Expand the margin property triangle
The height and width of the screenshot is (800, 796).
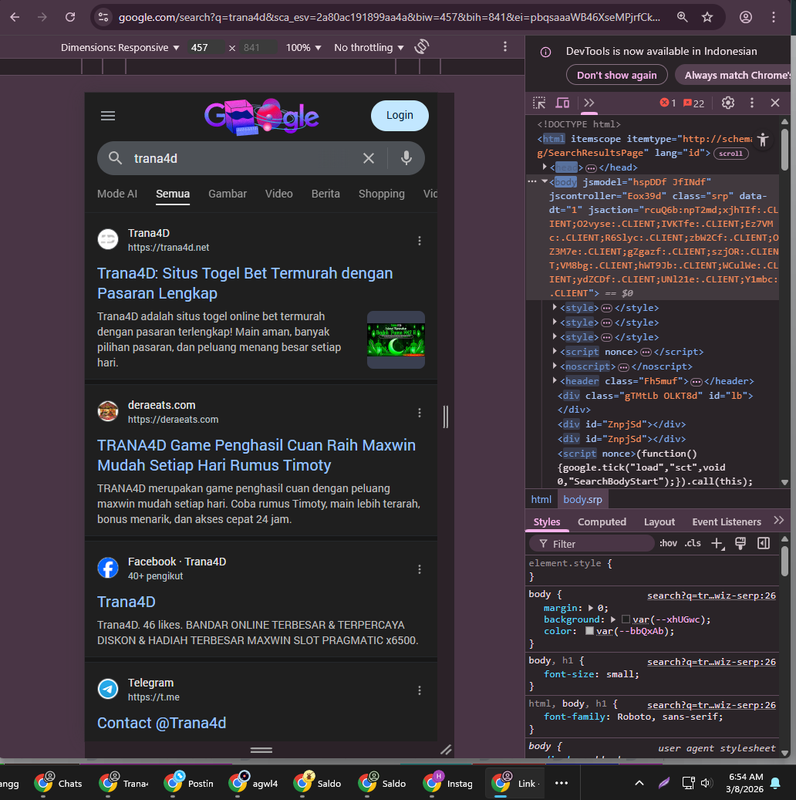pos(590,608)
